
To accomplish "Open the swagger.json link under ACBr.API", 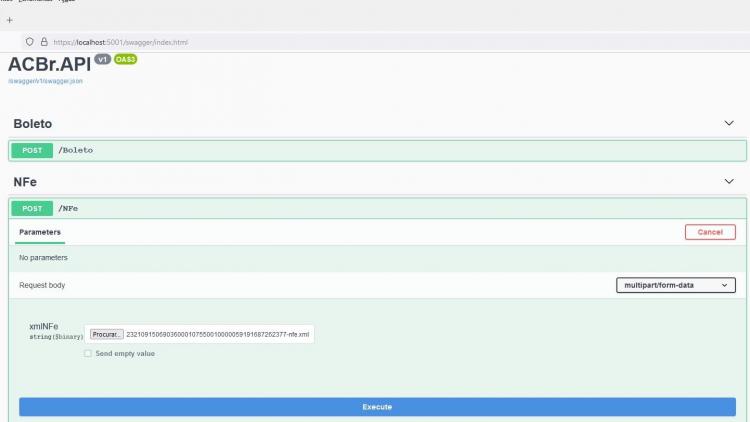I will (45, 81).
